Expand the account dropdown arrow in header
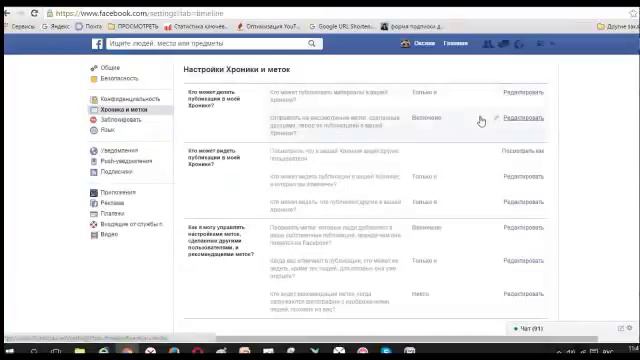This screenshot has height=360, width=640. (x=552, y=43)
